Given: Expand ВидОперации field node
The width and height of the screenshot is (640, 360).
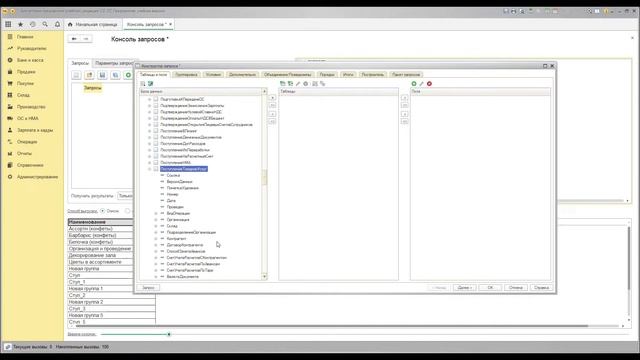Looking at the screenshot, I should [x=156, y=213].
